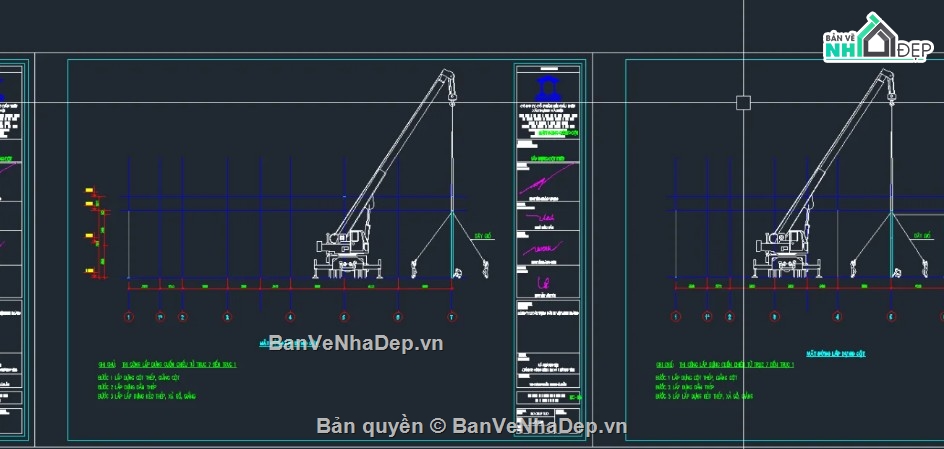Select the cyan steel column at axis 7
The width and height of the screenshot is (944, 449).
(452, 244)
